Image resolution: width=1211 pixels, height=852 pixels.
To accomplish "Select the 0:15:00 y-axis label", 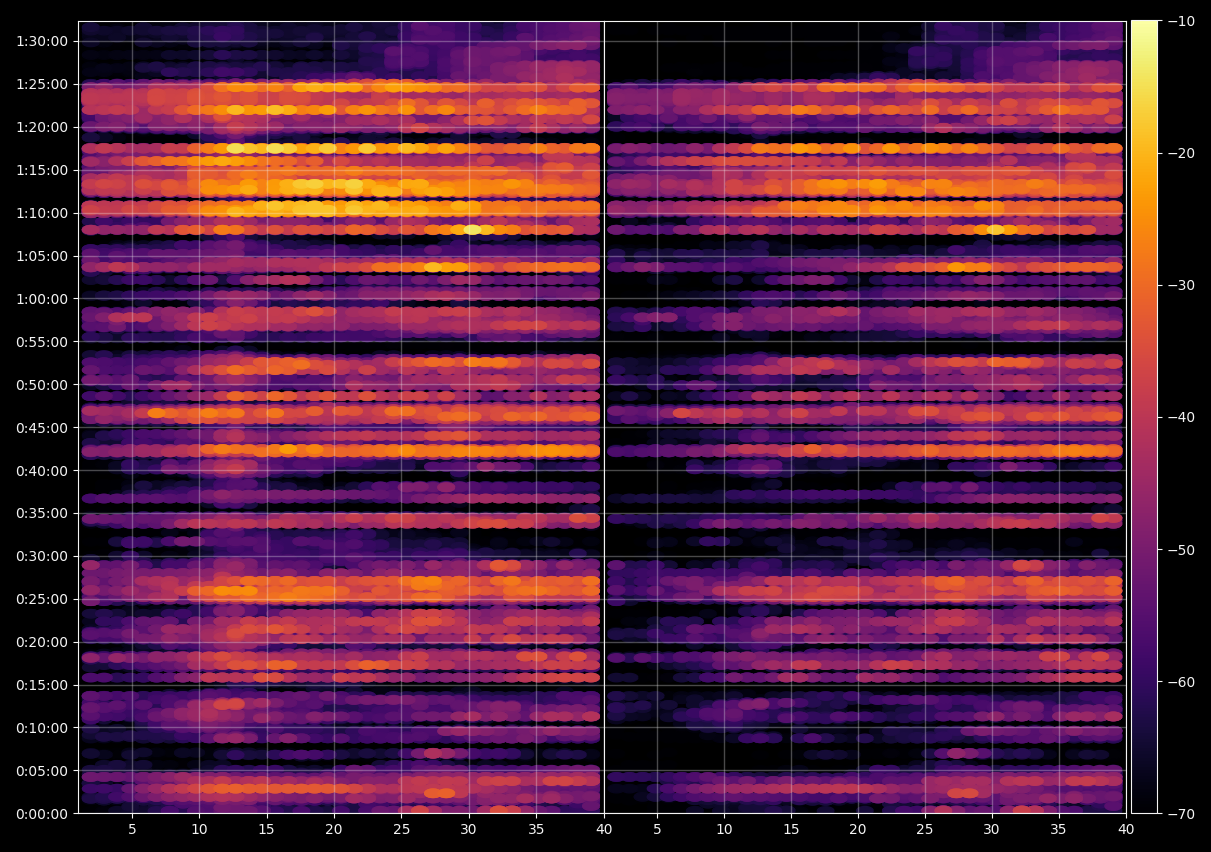I will click(x=42, y=685).
